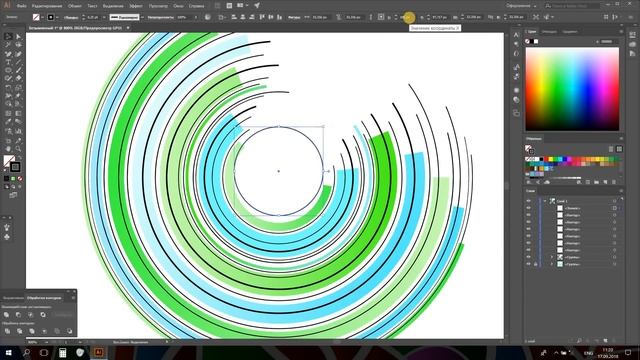Open Файл menu
This screenshot has width=640, height=360.
[x=22, y=6]
